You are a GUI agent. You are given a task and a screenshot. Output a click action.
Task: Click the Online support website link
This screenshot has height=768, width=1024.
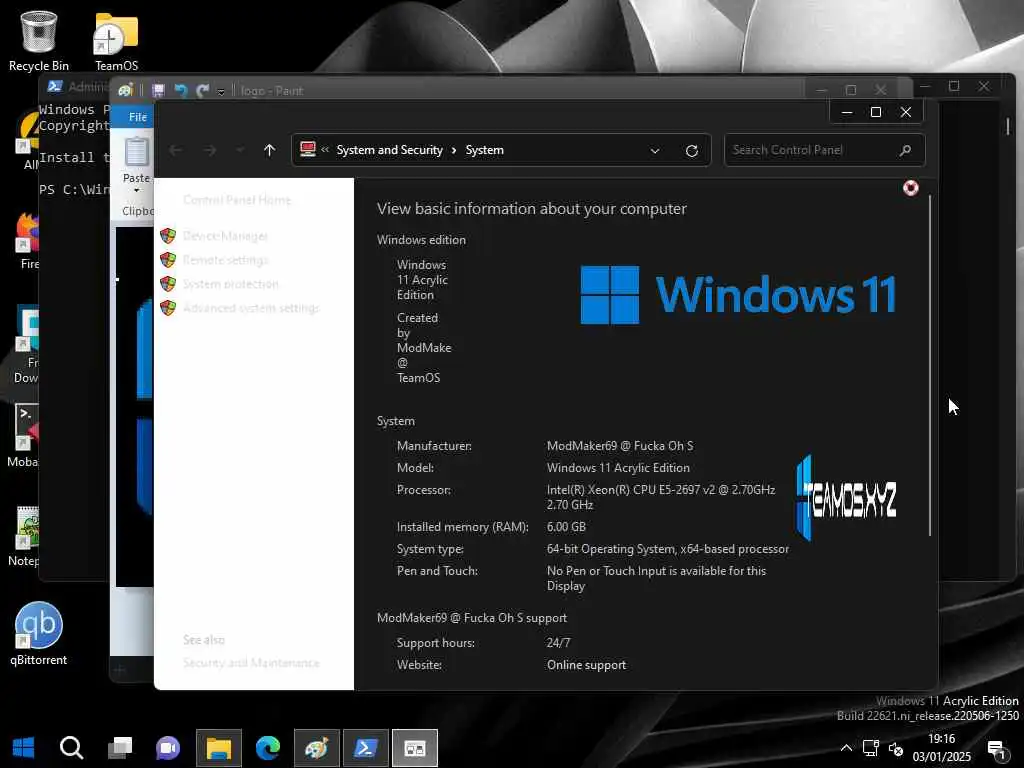pyautogui.click(x=586, y=665)
